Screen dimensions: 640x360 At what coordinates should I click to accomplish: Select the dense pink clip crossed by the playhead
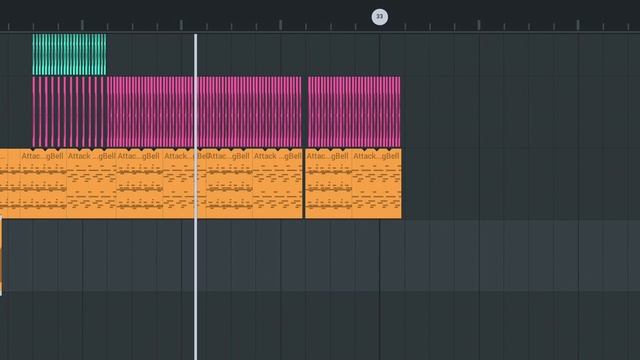[x=204, y=112]
